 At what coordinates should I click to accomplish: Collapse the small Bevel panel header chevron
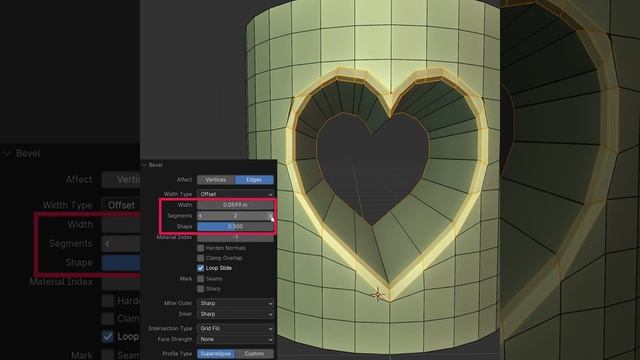click(144, 165)
